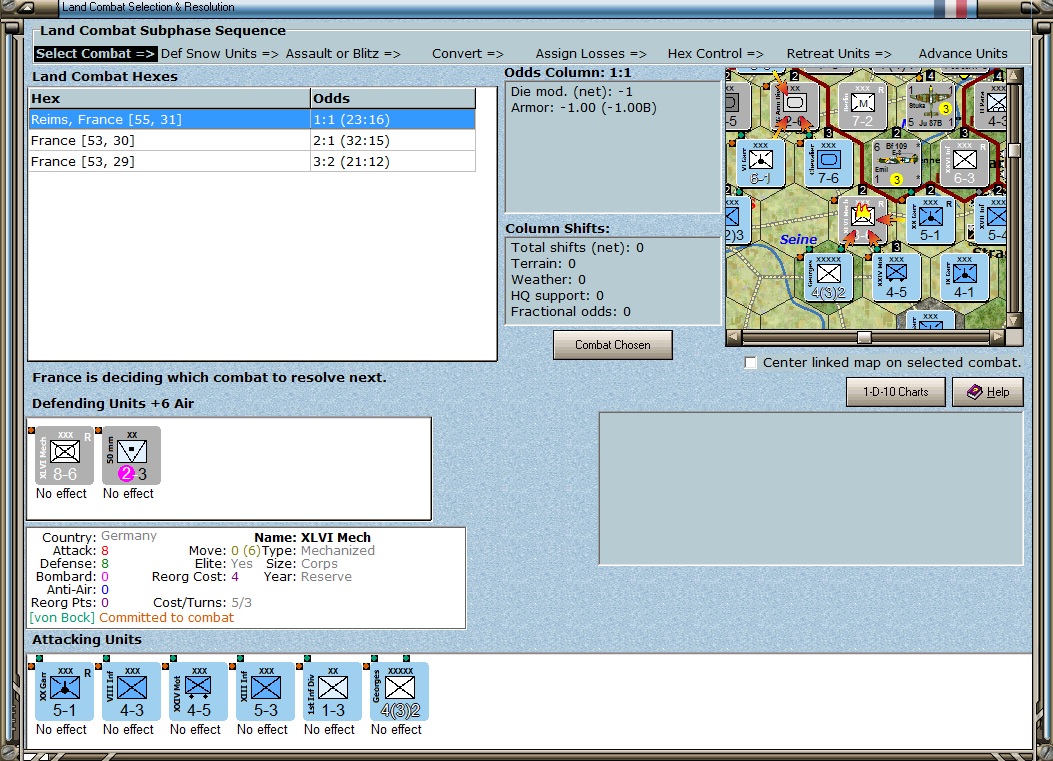Screen dimensions: 1053x761
Task: Click the Assign Losses subphase label
Action: pyautogui.click(x=591, y=54)
